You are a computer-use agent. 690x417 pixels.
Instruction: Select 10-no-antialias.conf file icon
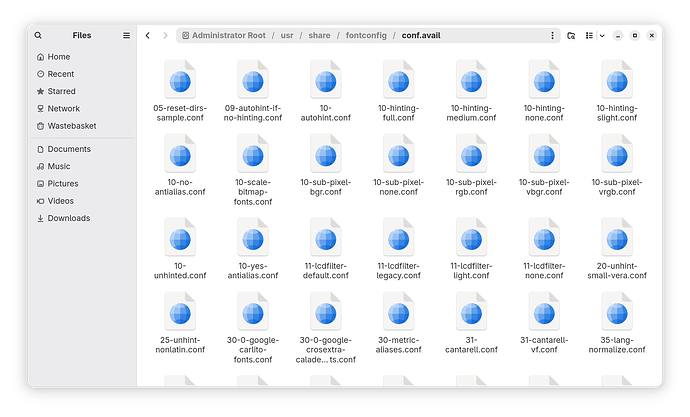pos(180,154)
